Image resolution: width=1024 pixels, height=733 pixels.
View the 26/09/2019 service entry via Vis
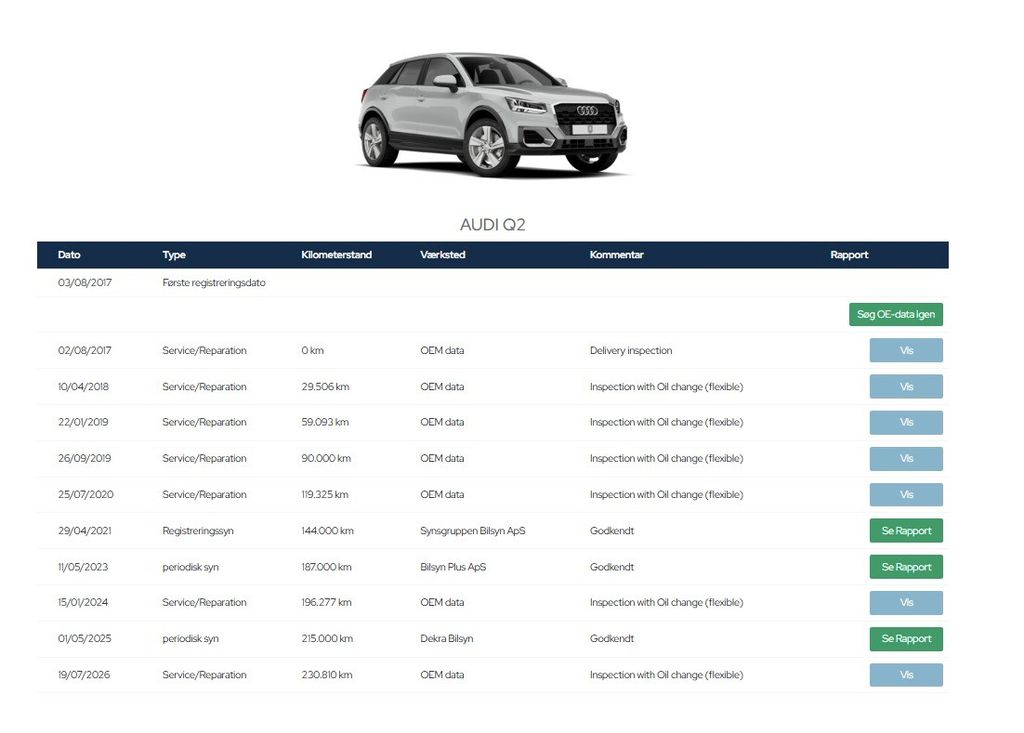click(906, 459)
